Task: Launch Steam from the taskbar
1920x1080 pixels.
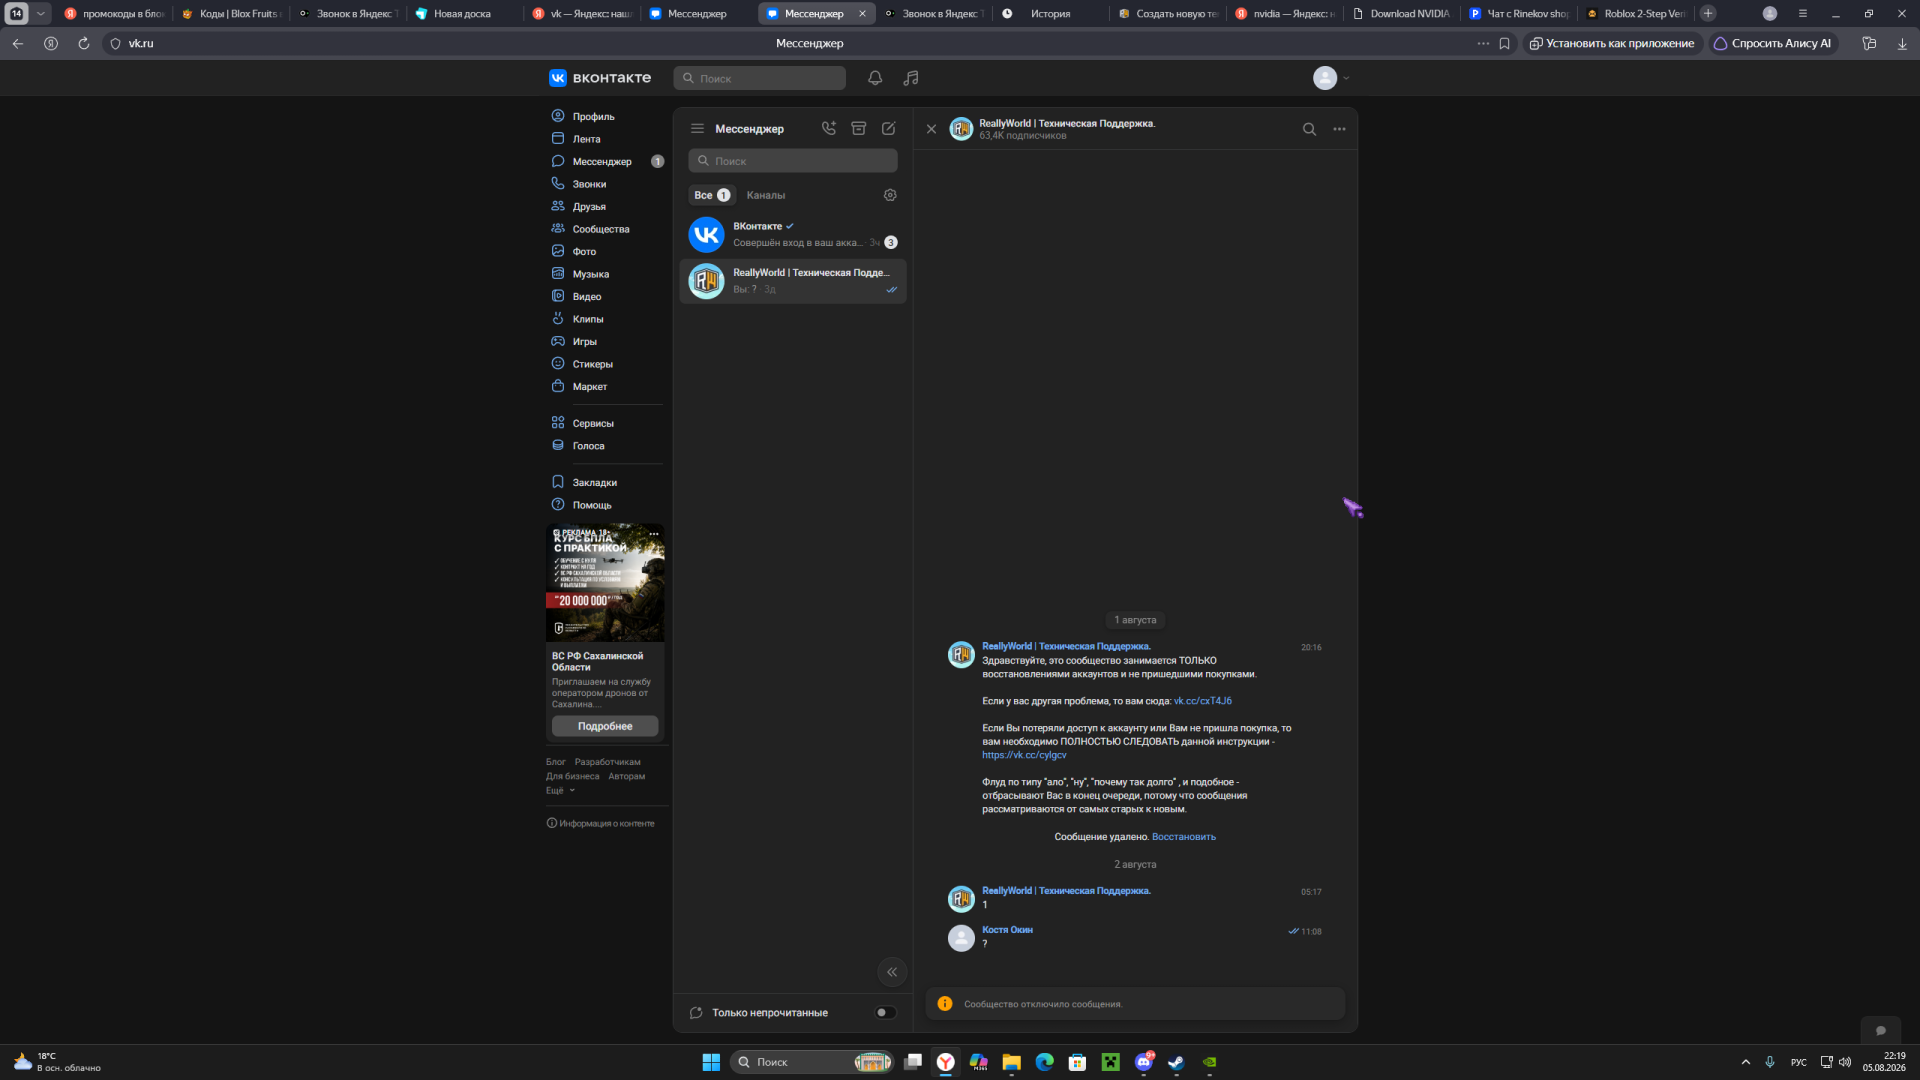Action: click(1176, 1062)
